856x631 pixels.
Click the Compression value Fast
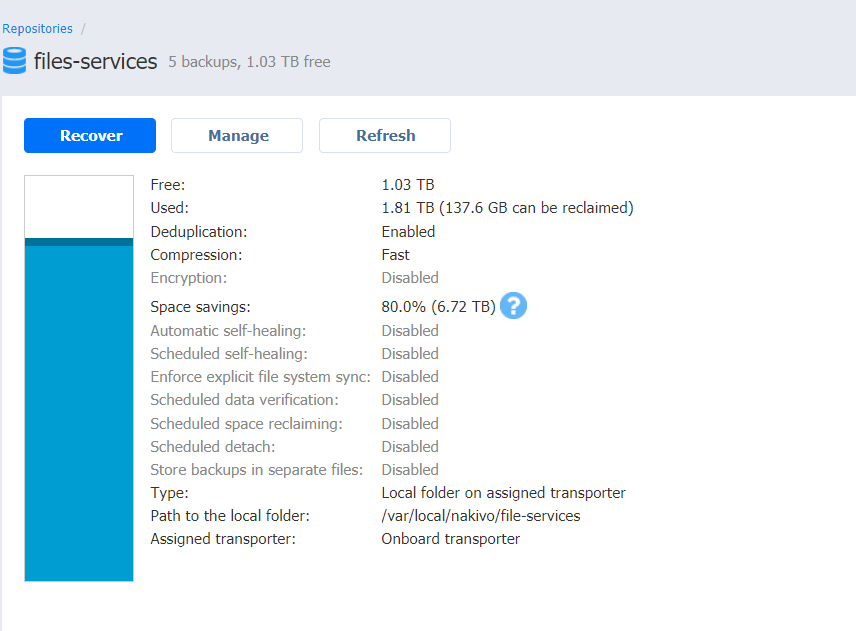(396, 255)
